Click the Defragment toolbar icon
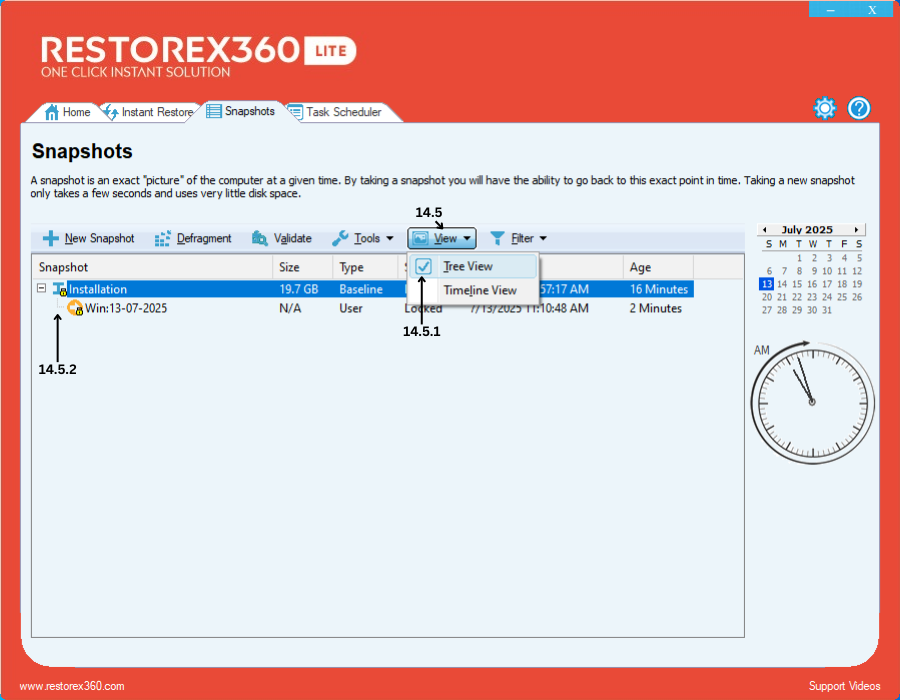The width and height of the screenshot is (900, 700). click(x=164, y=239)
